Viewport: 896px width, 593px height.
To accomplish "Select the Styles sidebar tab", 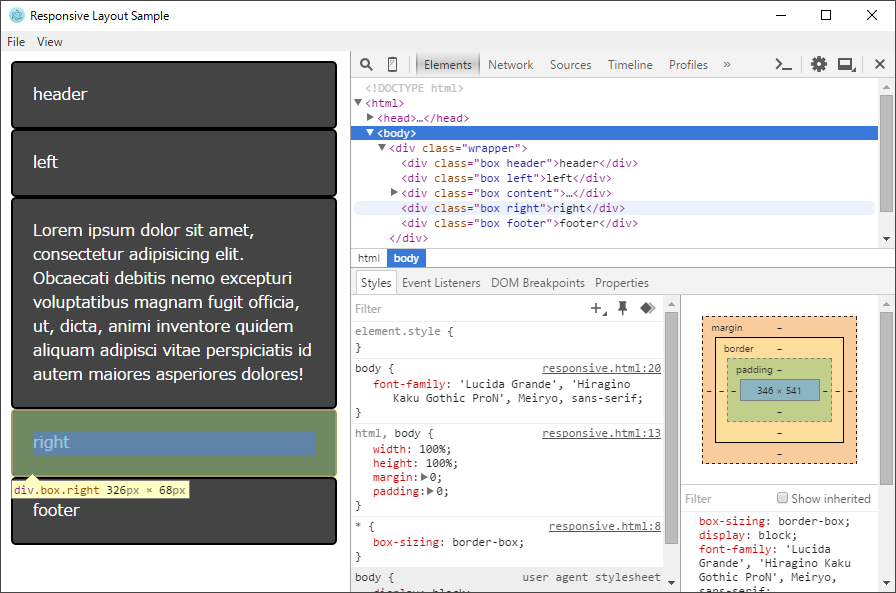I will pyautogui.click(x=376, y=283).
